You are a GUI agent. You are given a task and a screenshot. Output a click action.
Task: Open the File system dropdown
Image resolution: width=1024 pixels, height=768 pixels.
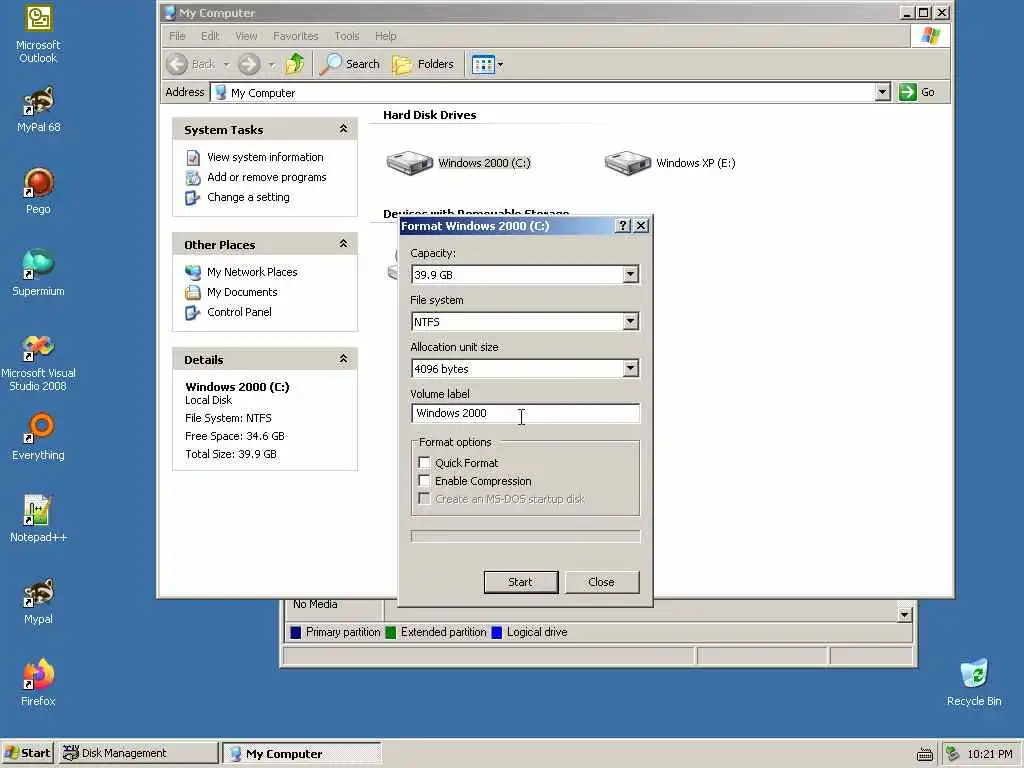tap(630, 322)
